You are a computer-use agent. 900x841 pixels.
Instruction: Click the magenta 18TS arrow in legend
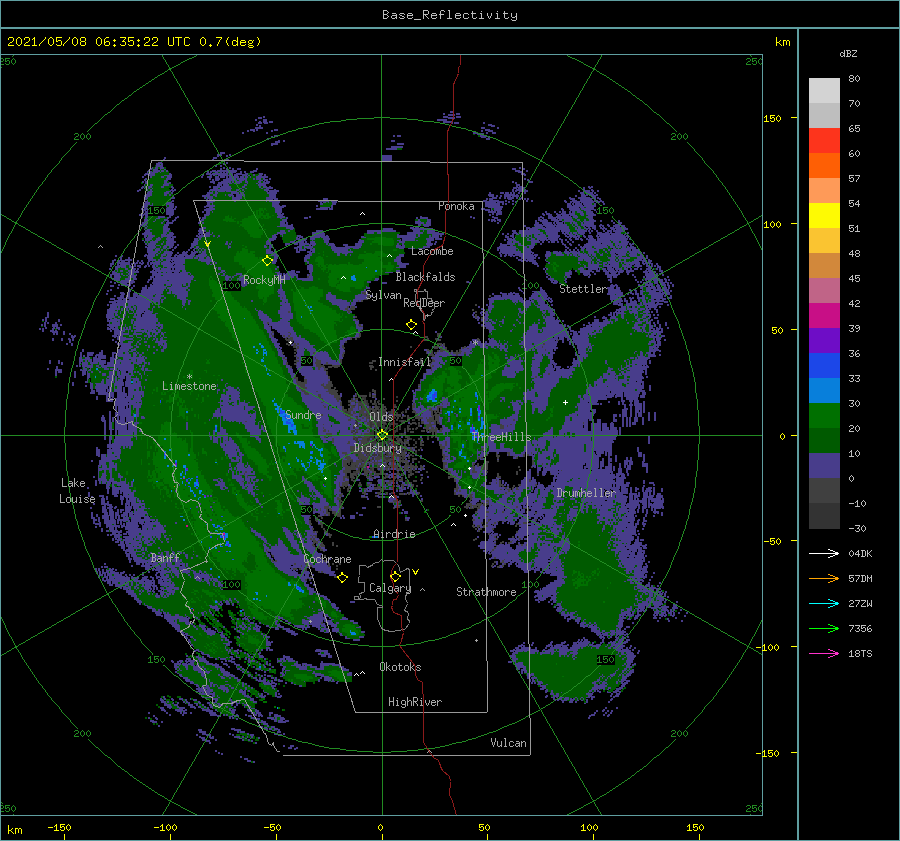[x=824, y=653]
